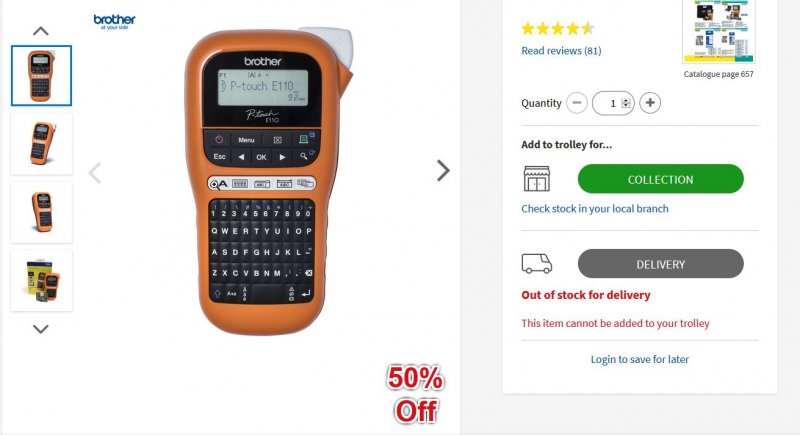The image size is (800, 435).
Task: Click the Brother brand logo
Action: point(114,21)
